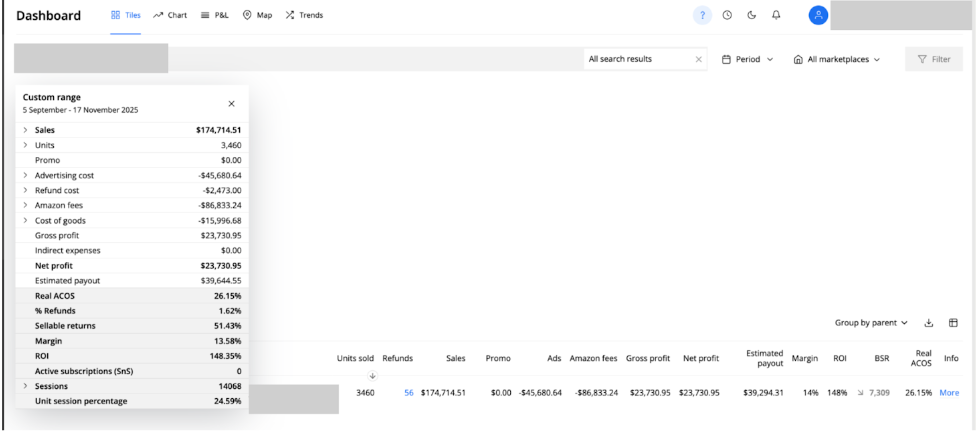Viewport: 977px width, 437px height.
Task: Open the Group by parent dropdown
Action: [871, 323]
